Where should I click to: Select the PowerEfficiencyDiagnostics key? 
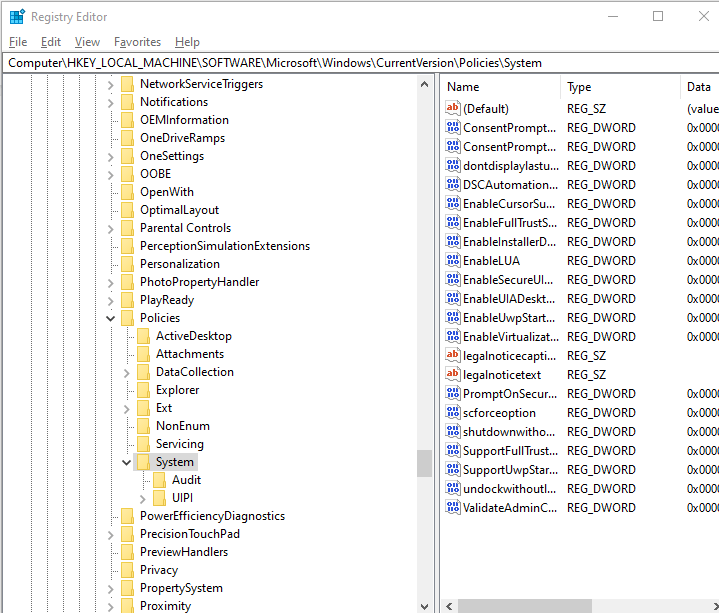(x=212, y=516)
